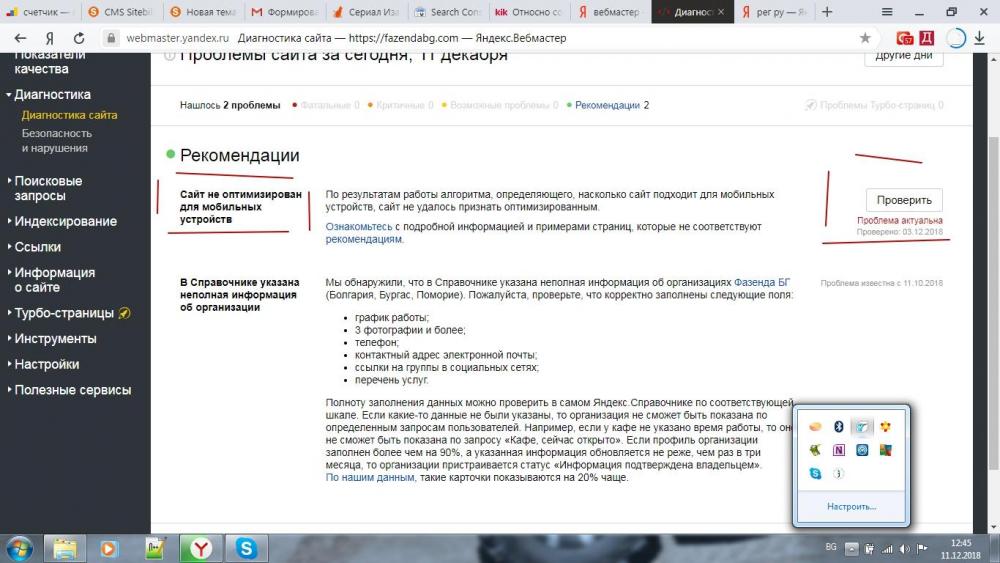Click the Skype icon in the tray popup
This screenshot has width=1000, height=563.
coord(816,473)
